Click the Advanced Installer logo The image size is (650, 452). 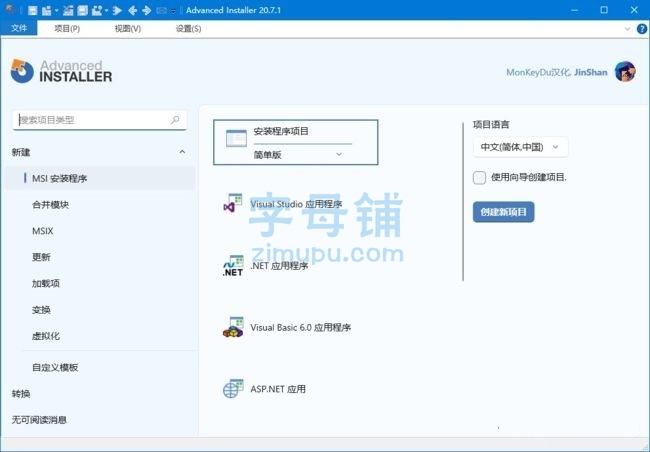(61, 71)
